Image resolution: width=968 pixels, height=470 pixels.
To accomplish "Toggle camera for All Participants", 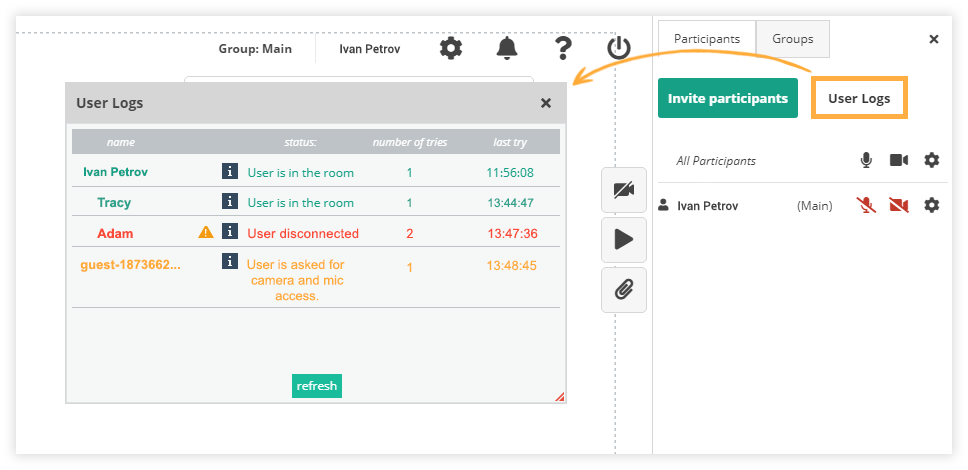I will coord(899,161).
